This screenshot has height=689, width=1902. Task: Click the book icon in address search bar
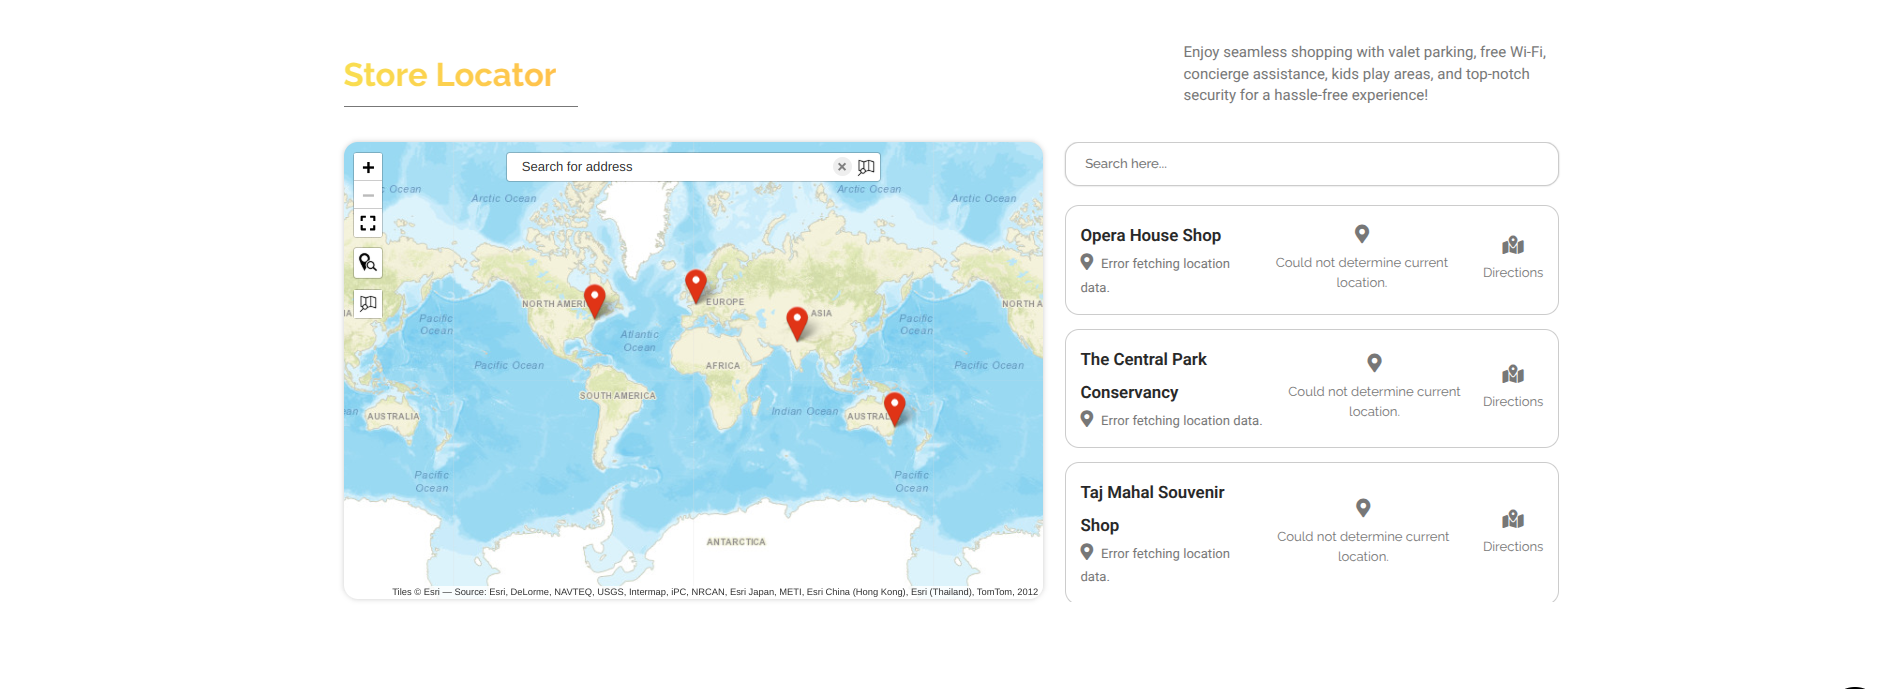(x=866, y=167)
